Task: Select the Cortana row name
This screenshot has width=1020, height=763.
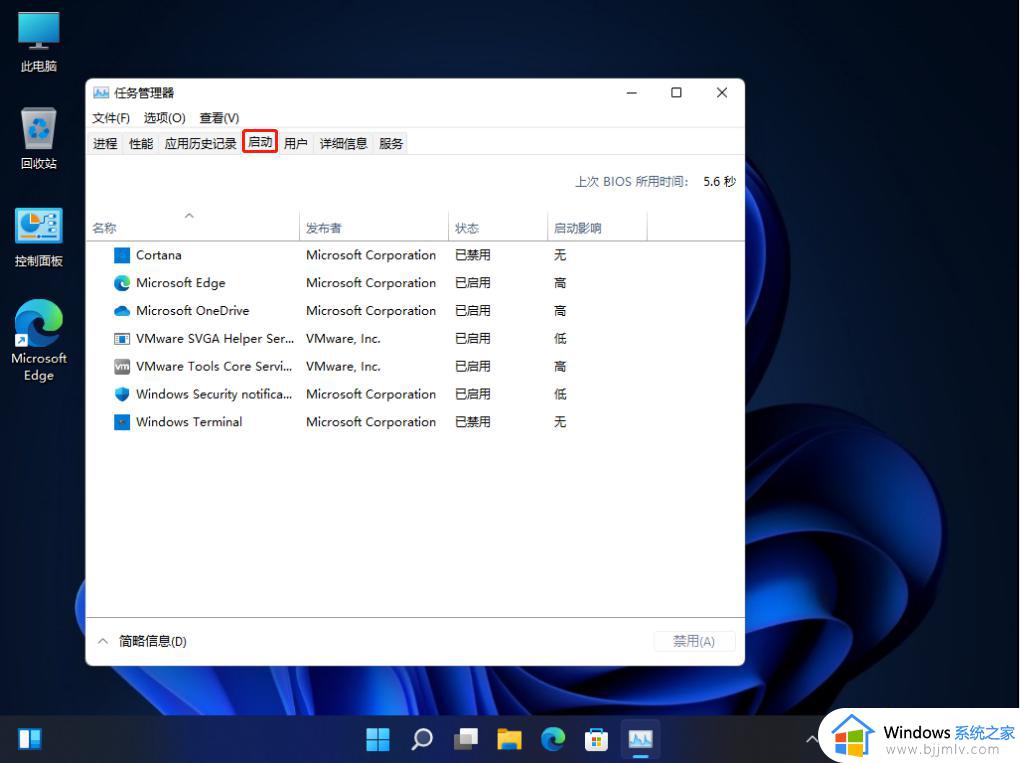Action: tap(159, 255)
